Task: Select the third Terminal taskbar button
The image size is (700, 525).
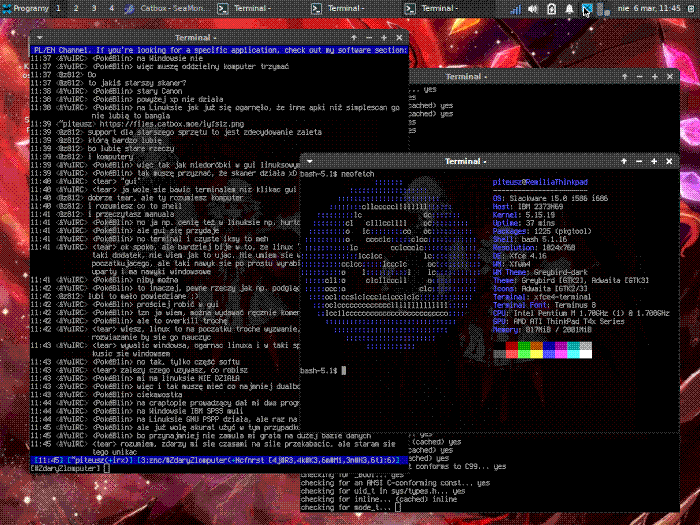Action: [448, 8]
